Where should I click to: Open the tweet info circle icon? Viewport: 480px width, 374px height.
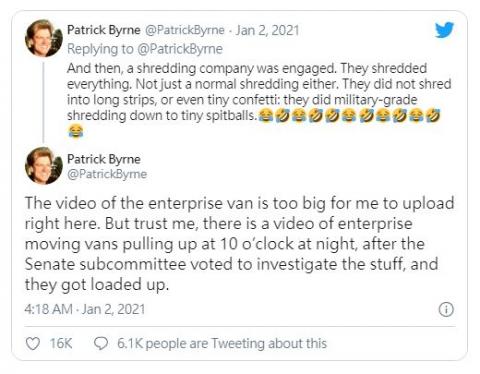[446, 310]
